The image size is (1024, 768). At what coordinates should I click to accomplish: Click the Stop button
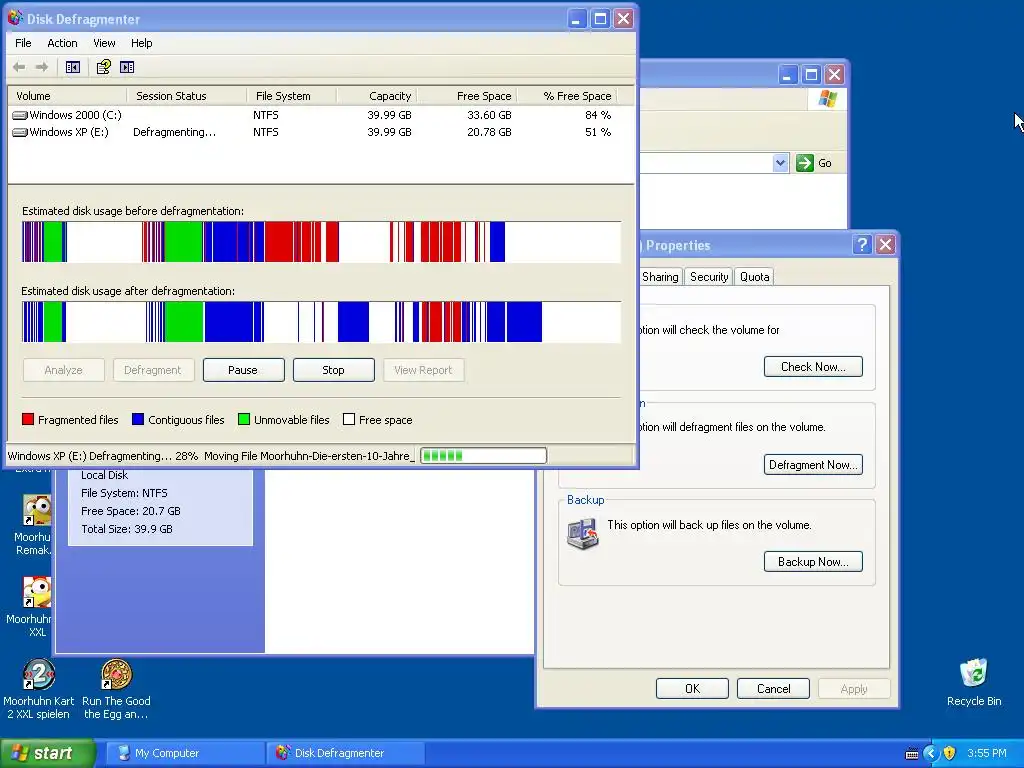click(334, 370)
